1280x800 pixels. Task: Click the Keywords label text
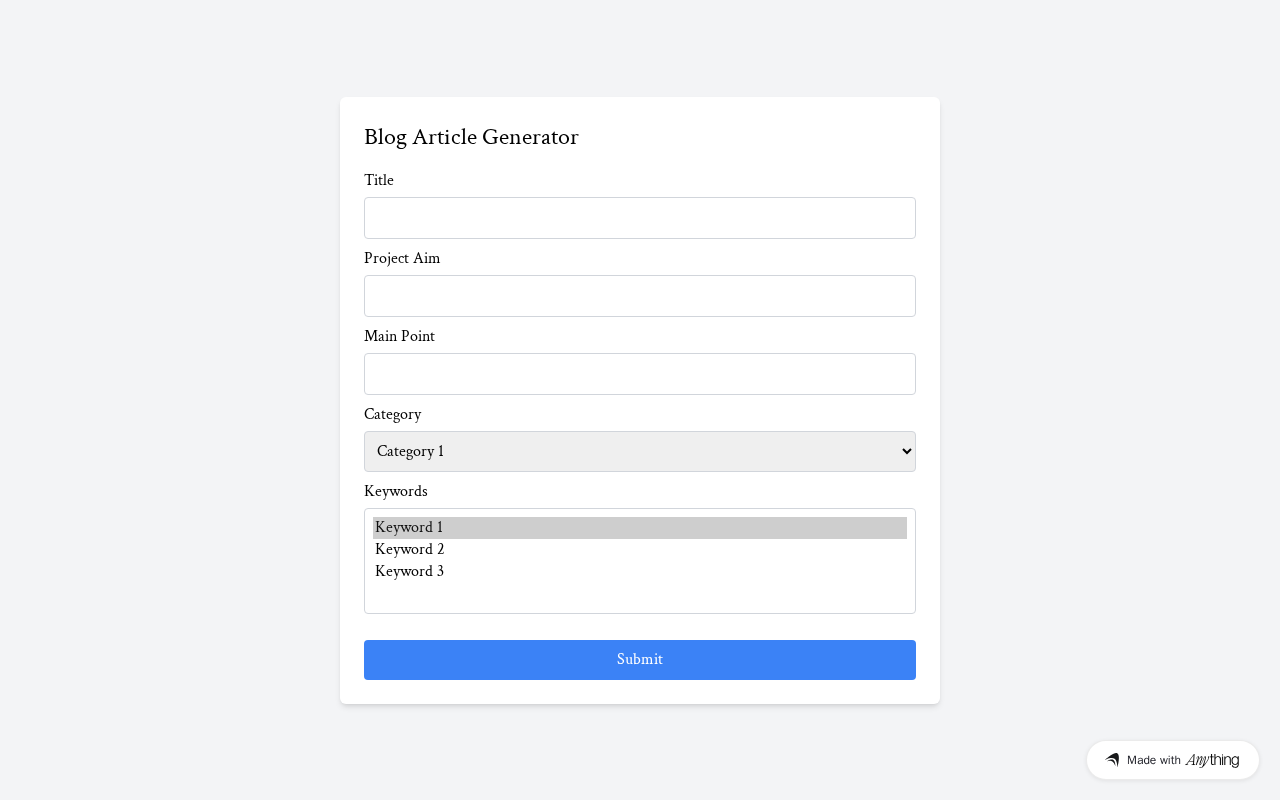tap(396, 492)
